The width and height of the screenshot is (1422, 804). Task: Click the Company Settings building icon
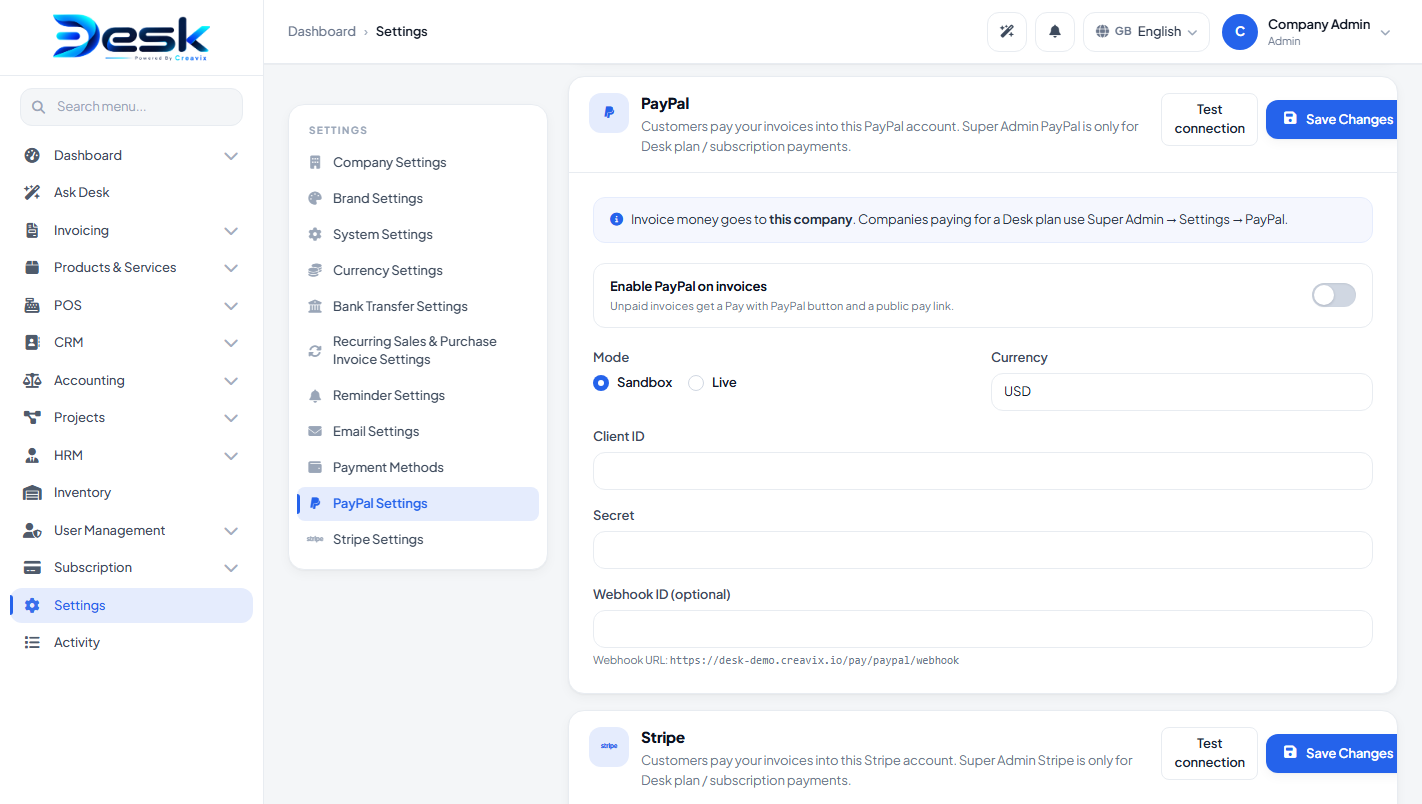coord(315,163)
